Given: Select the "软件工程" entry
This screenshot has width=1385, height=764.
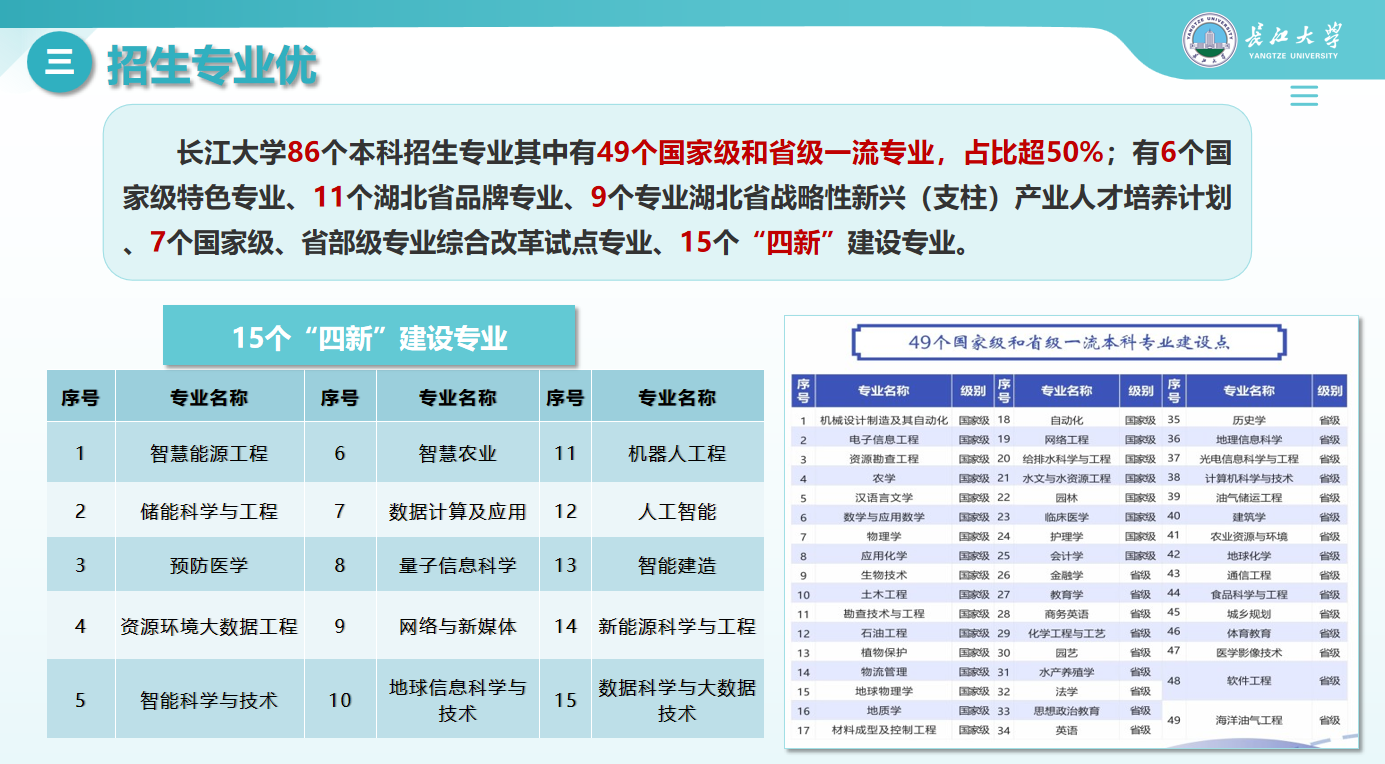Looking at the screenshot, I should coord(1249,680).
